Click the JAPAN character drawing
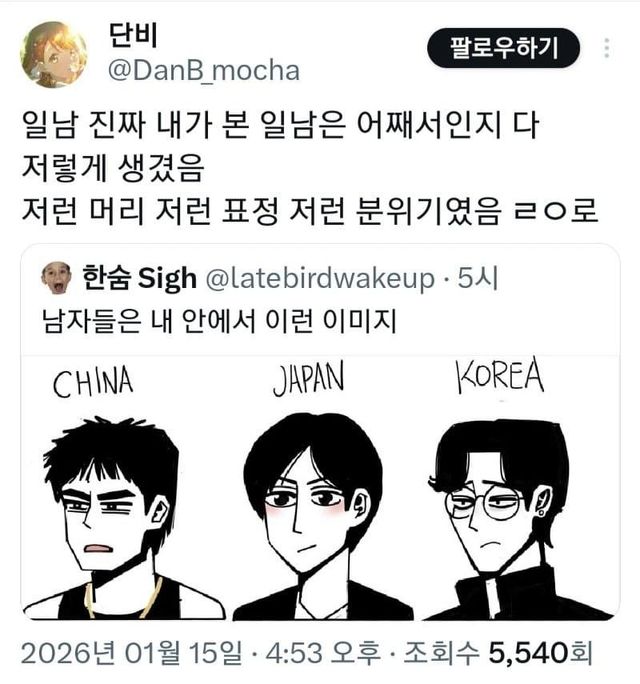 (x=322, y=516)
